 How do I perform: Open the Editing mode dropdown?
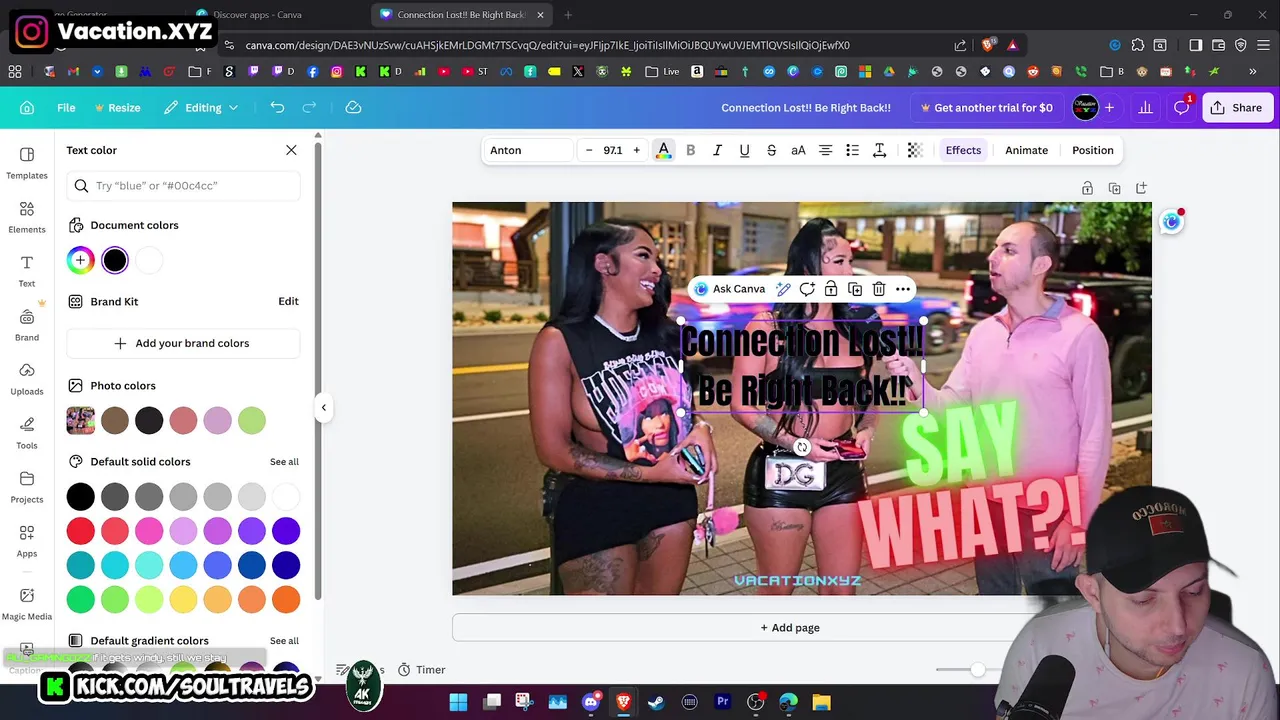pos(202,107)
